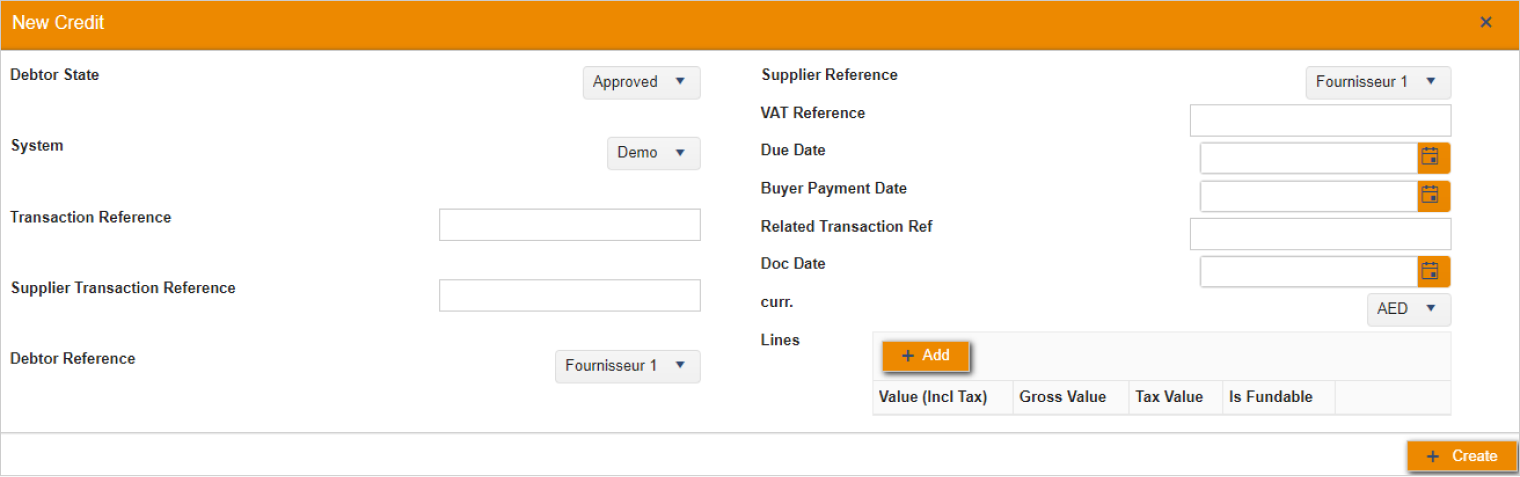Click inside the Due Date text field
Image resolution: width=1520 pixels, height=477 pixels.
[1308, 158]
